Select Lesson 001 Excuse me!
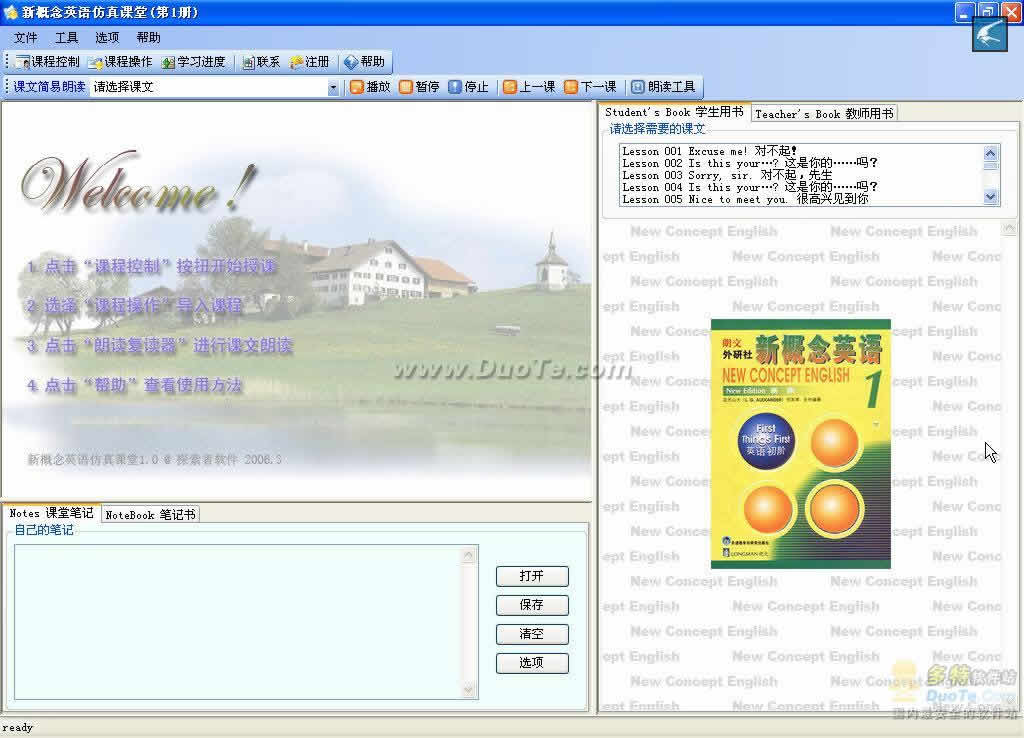The width and height of the screenshot is (1024, 738). pos(709,151)
